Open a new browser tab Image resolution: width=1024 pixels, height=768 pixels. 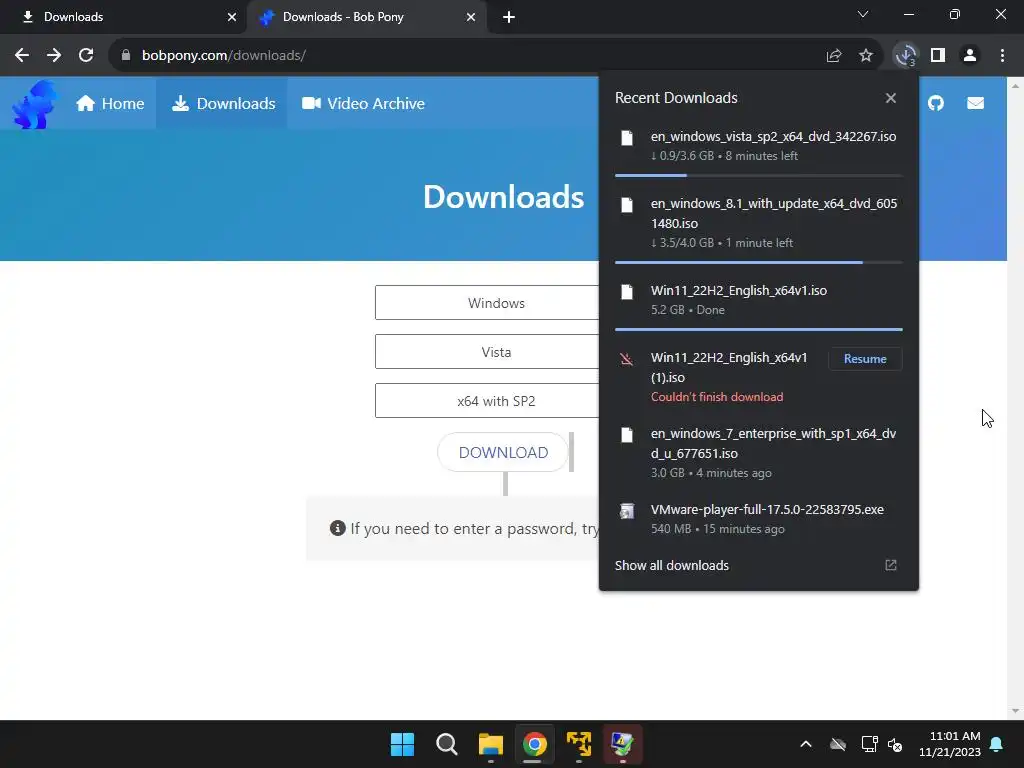pos(509,17)
